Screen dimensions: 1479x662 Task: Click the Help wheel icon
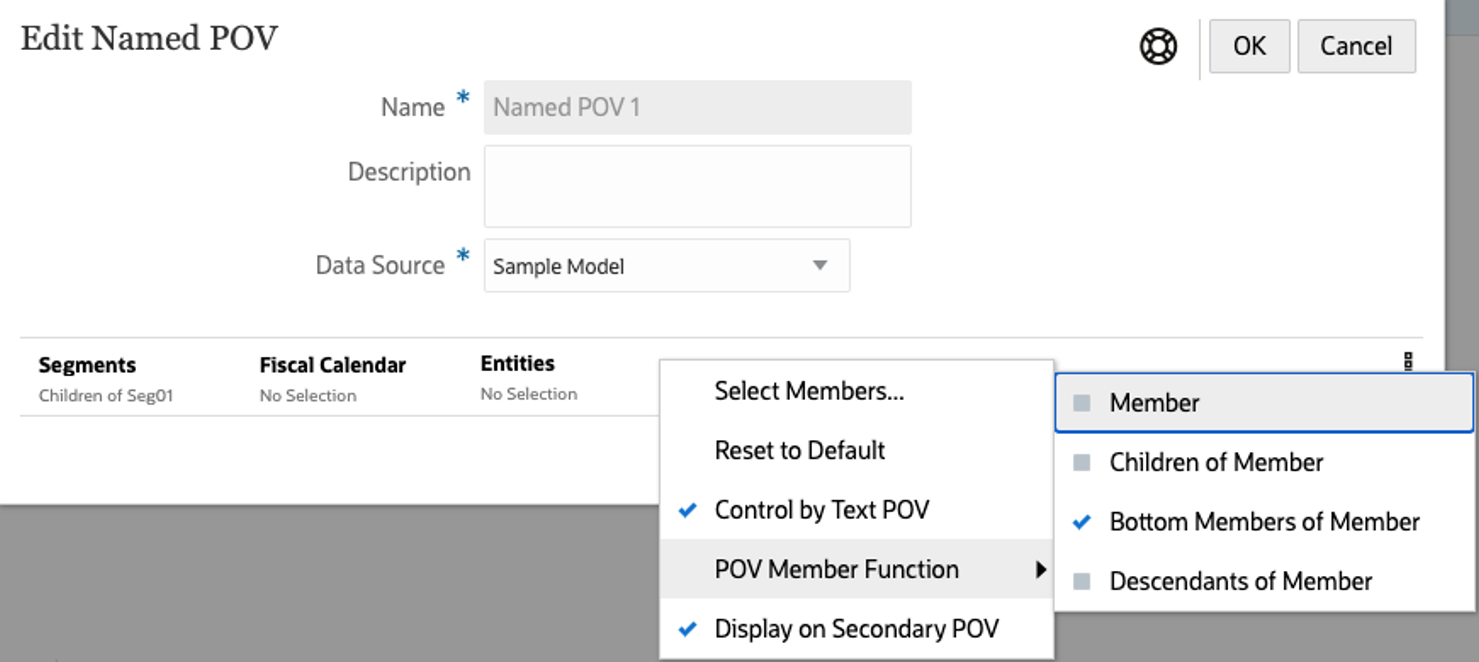[x=1157, y=46]
